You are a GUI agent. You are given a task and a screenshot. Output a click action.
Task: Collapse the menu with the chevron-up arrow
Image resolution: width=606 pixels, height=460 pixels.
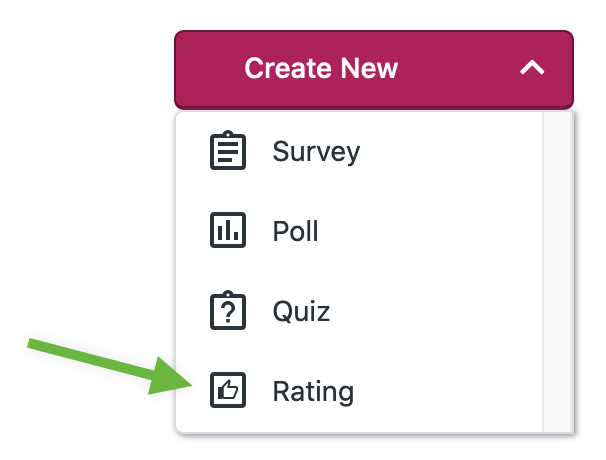pos(532,69)
